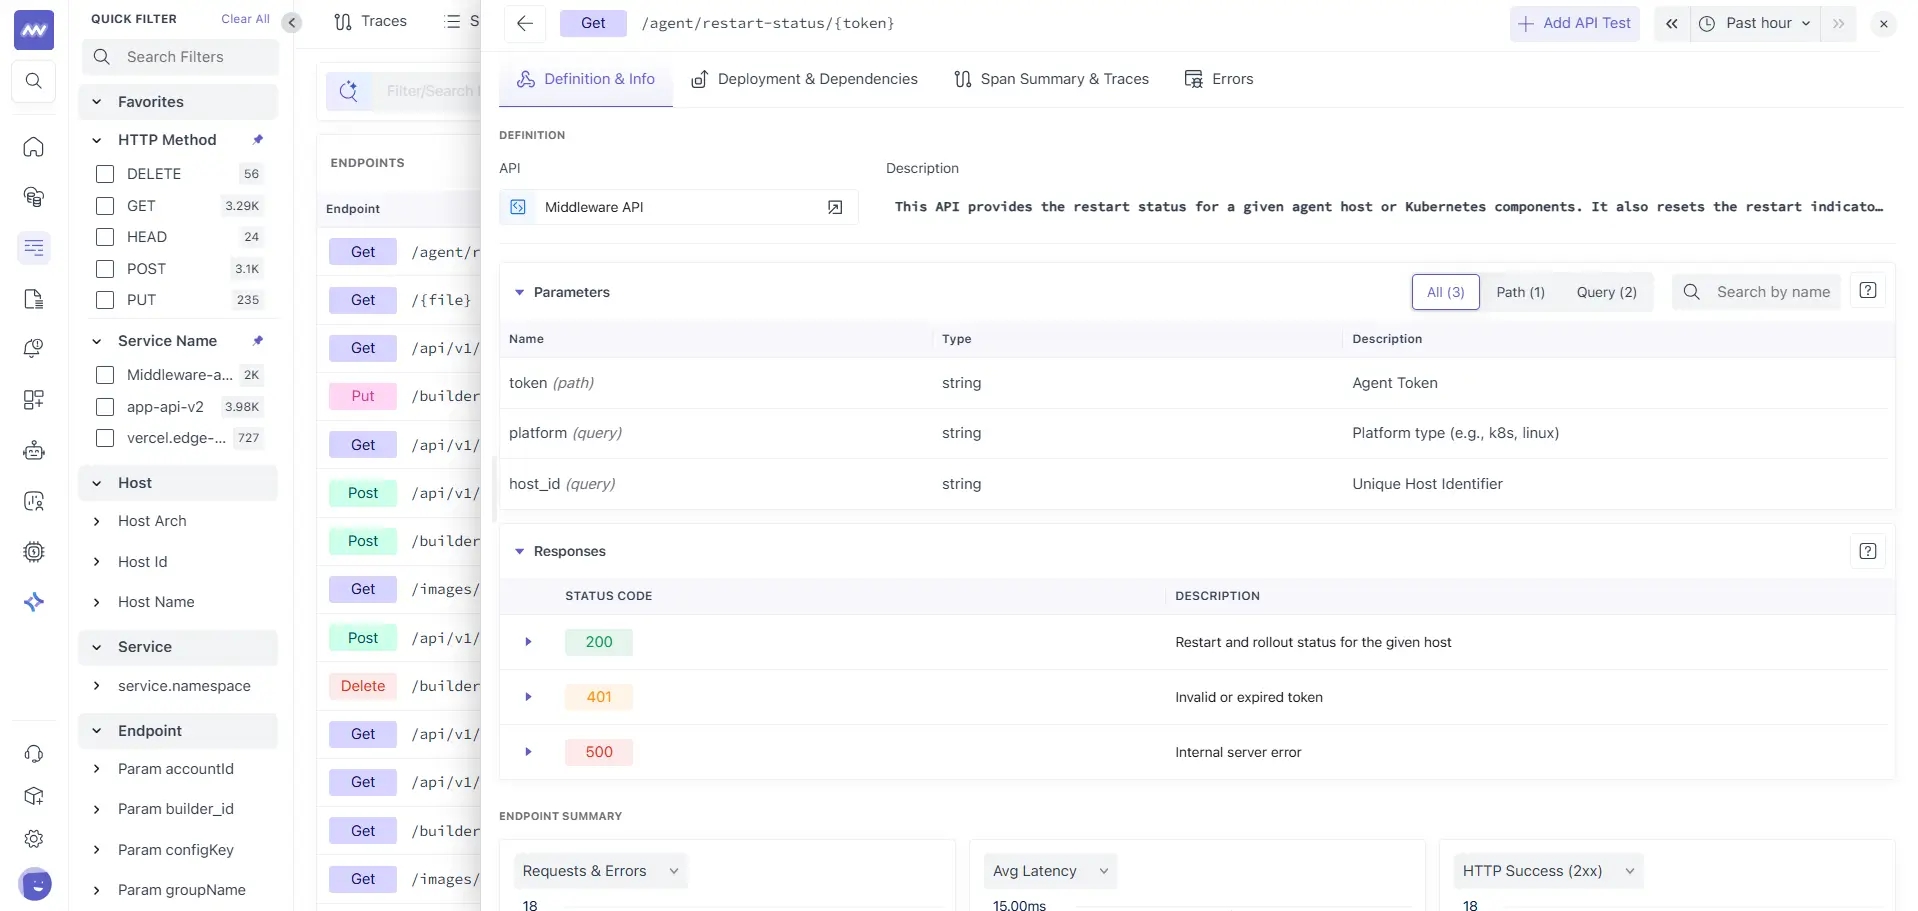
Task: Tick the POST method filter checkbox
Action: 105,269
